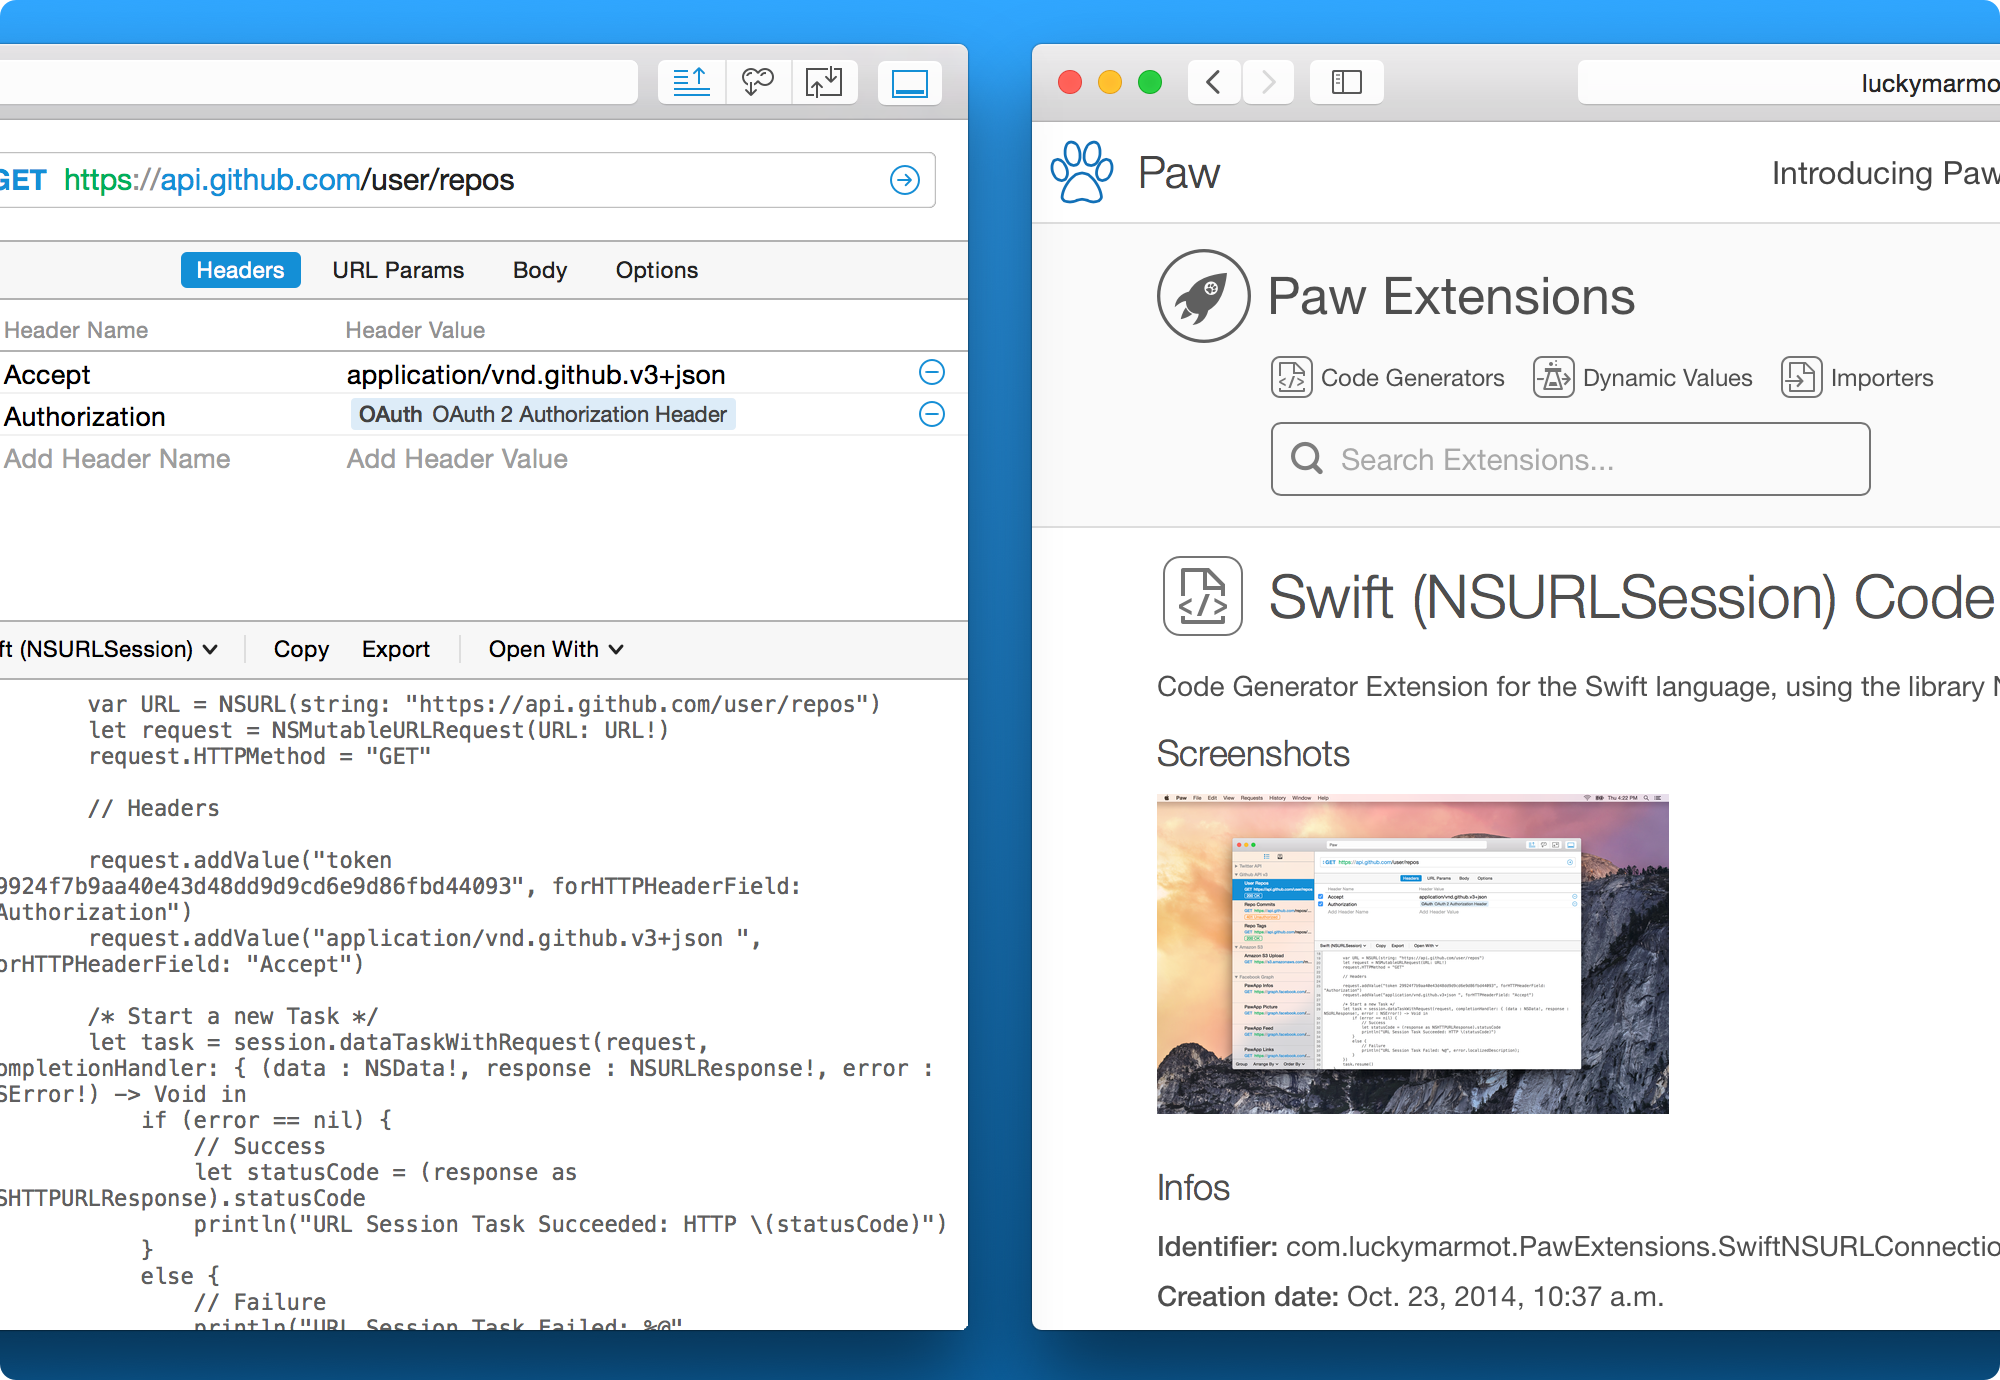Click the GET method label
This screenshot has width=2000, height=1380.
coord(22,180)
